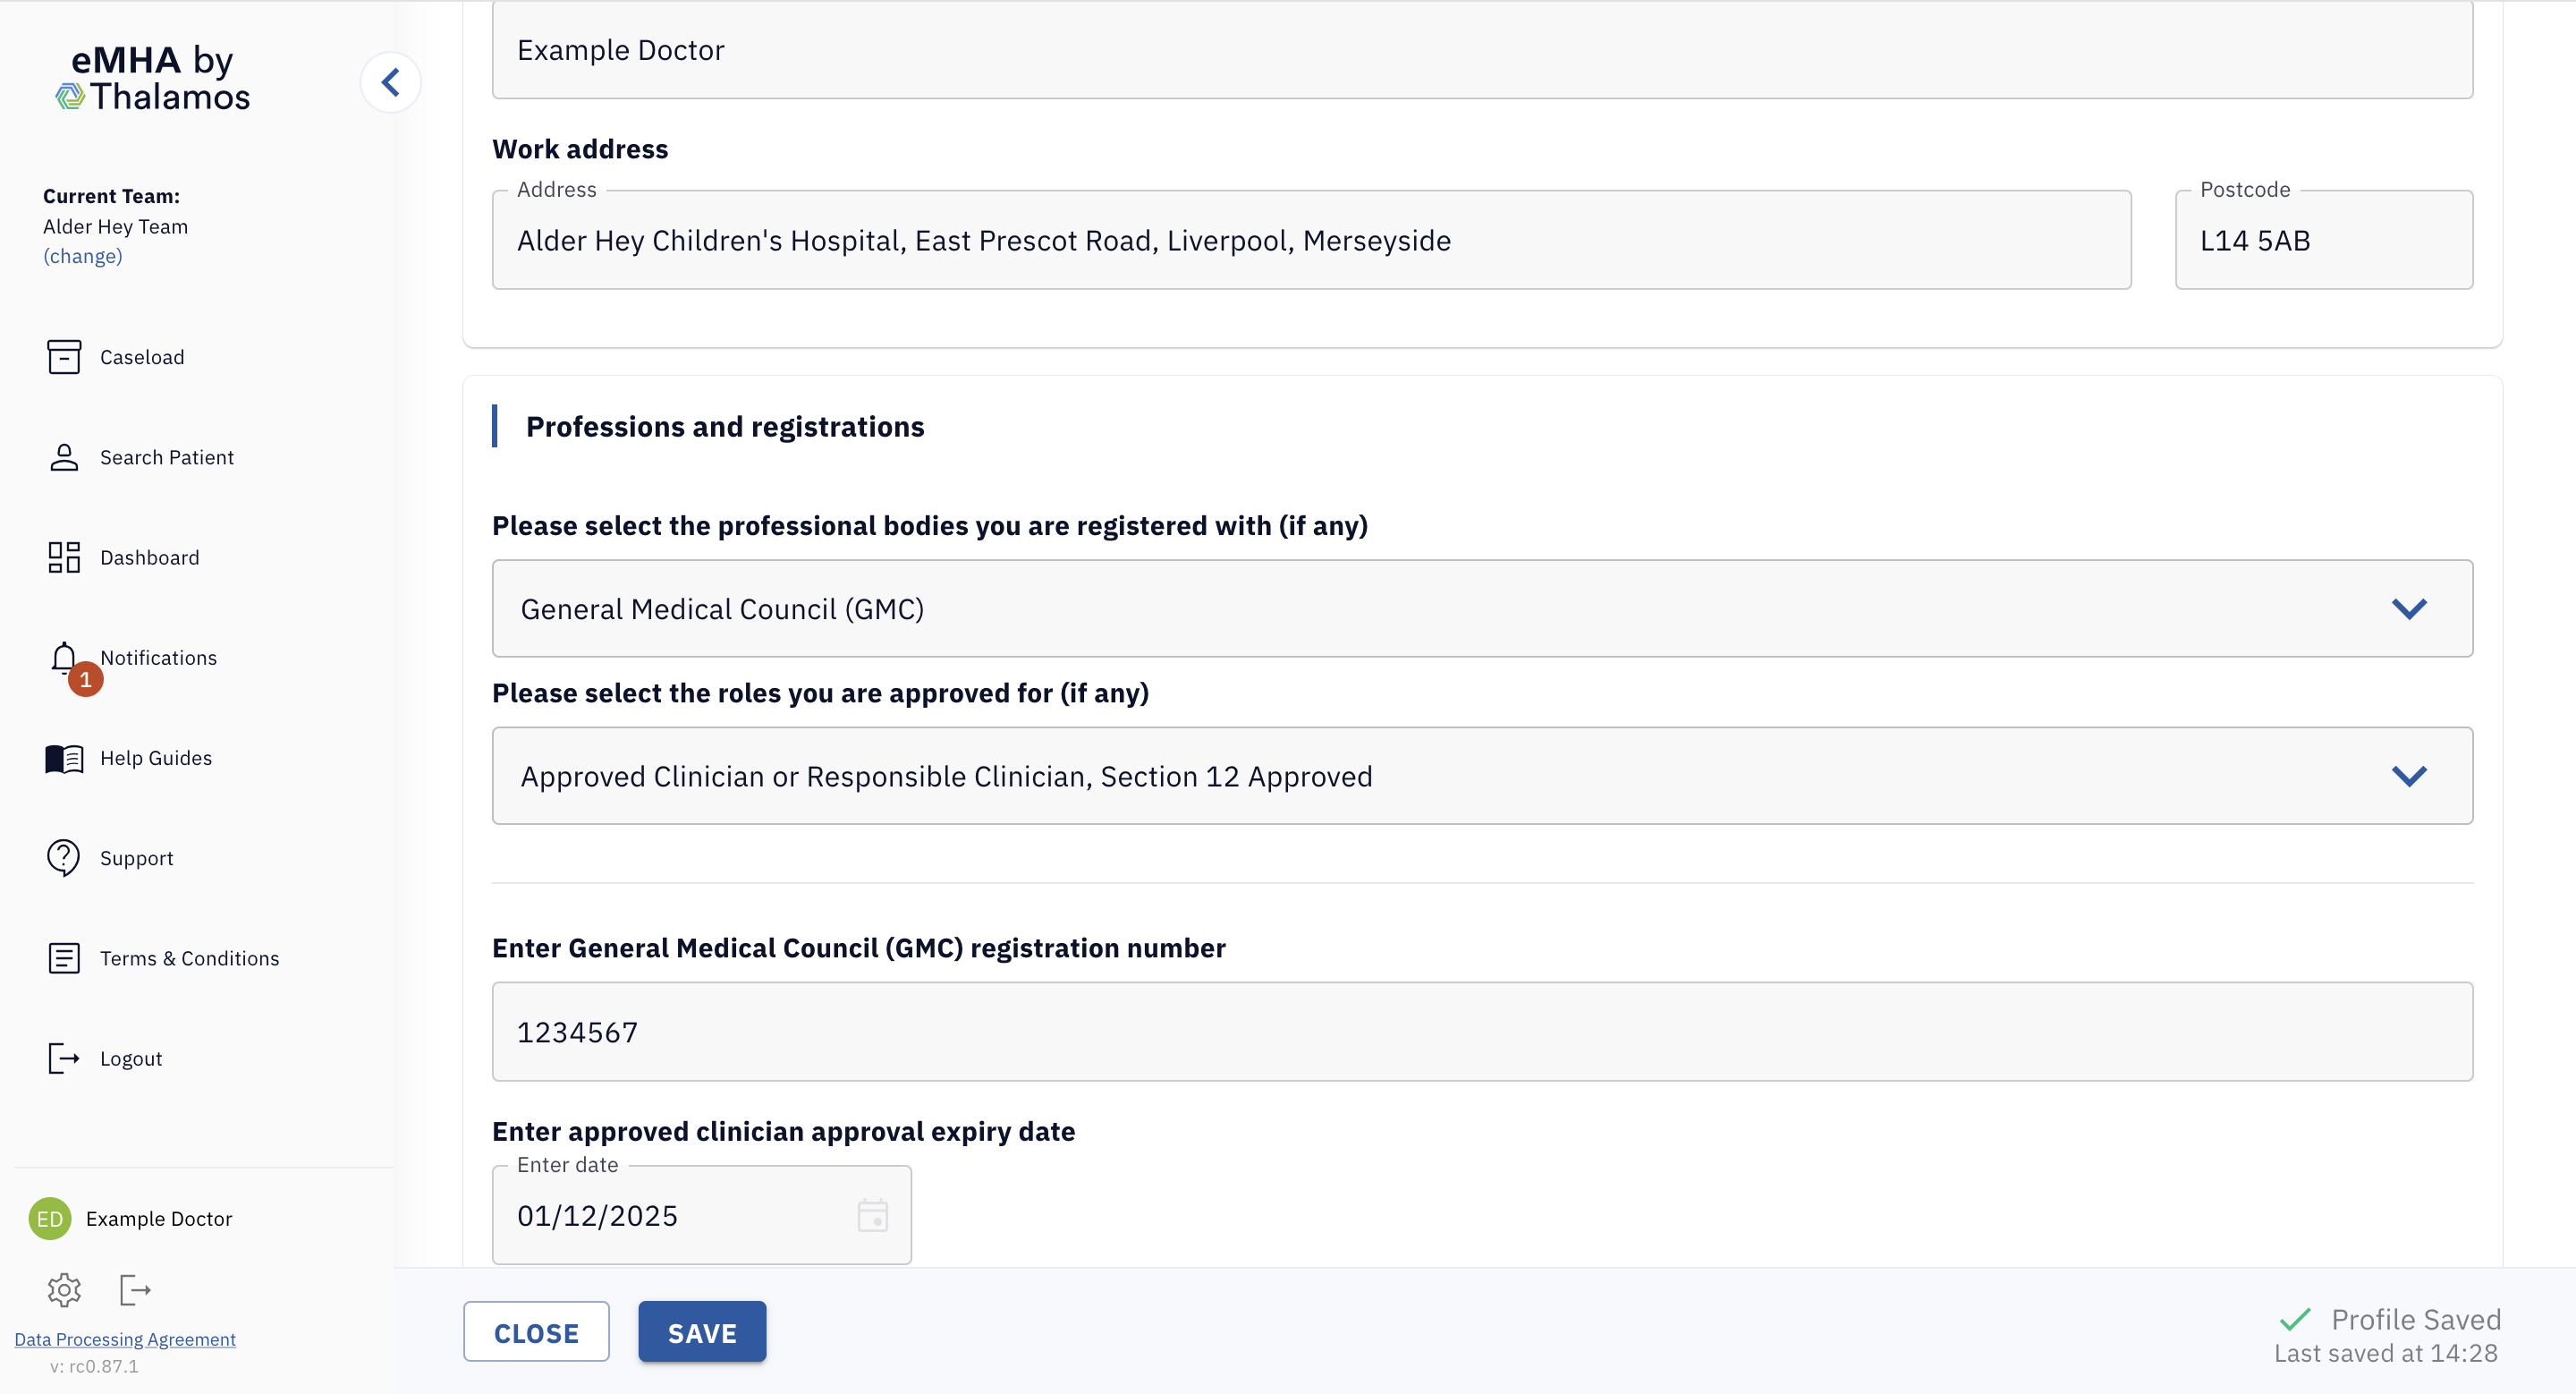Open settings gear icon near profile
Screen dimensions: 2576x1394
click(x=64, y=1290)
